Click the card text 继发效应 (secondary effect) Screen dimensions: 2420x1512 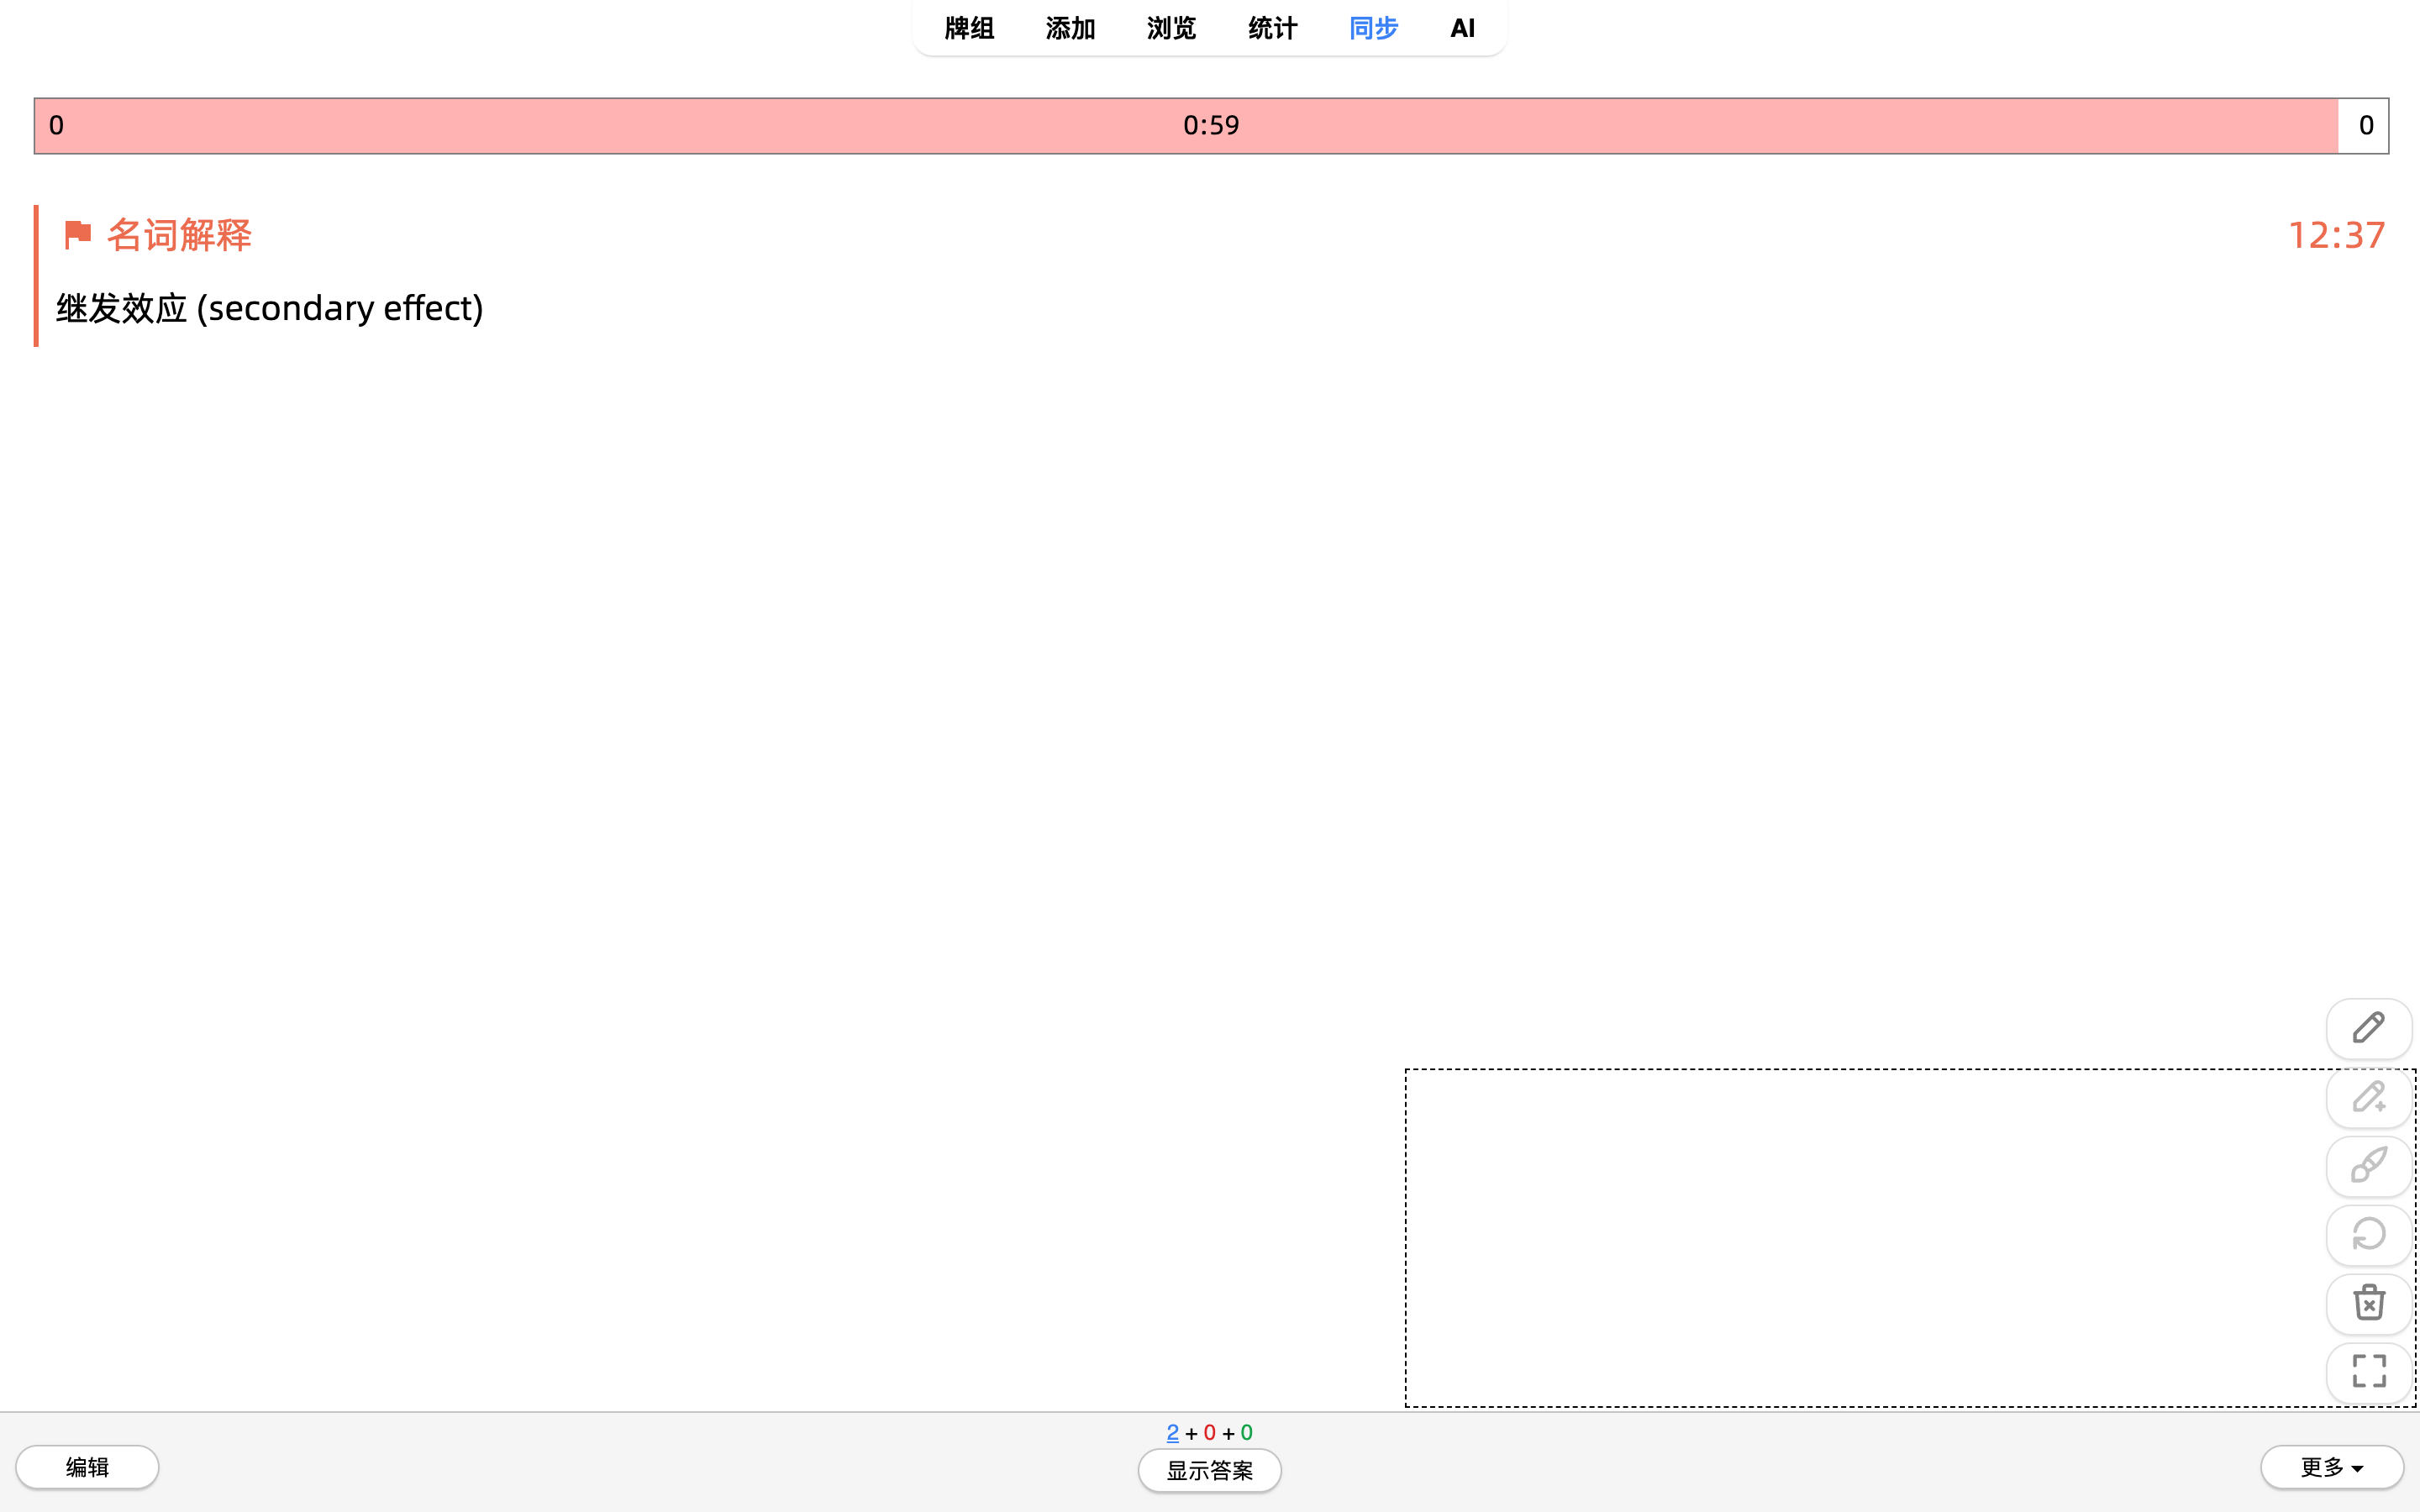(x=270, y=308)
